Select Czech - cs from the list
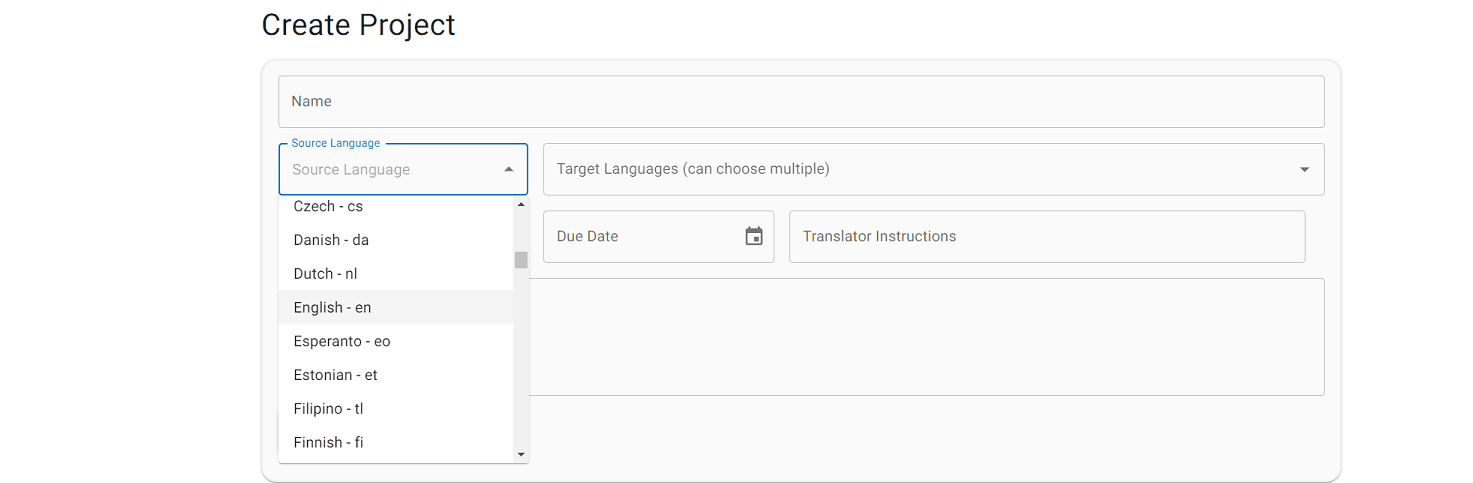This screenshot has height=483, width=1473. (396, 206)
